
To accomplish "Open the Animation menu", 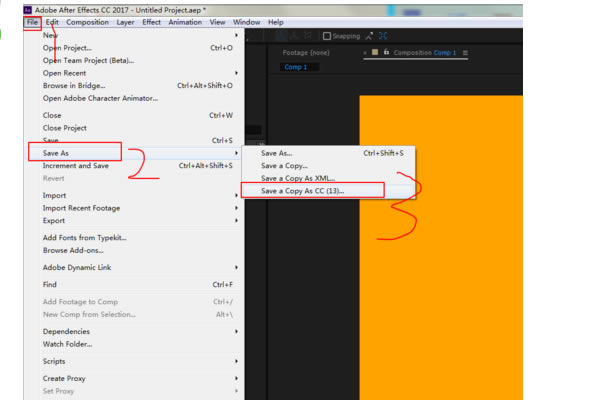I will click(x=185, y=22).
